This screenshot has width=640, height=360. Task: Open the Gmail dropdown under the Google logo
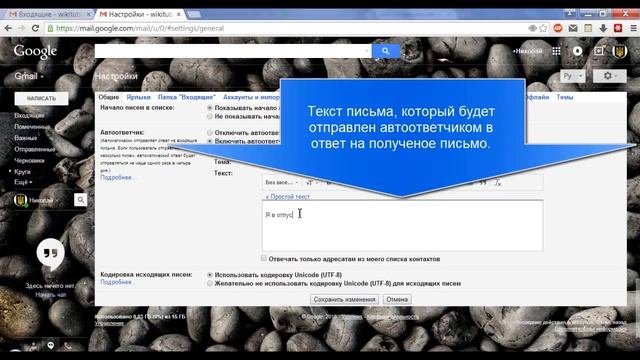click(x=29, y=76)
